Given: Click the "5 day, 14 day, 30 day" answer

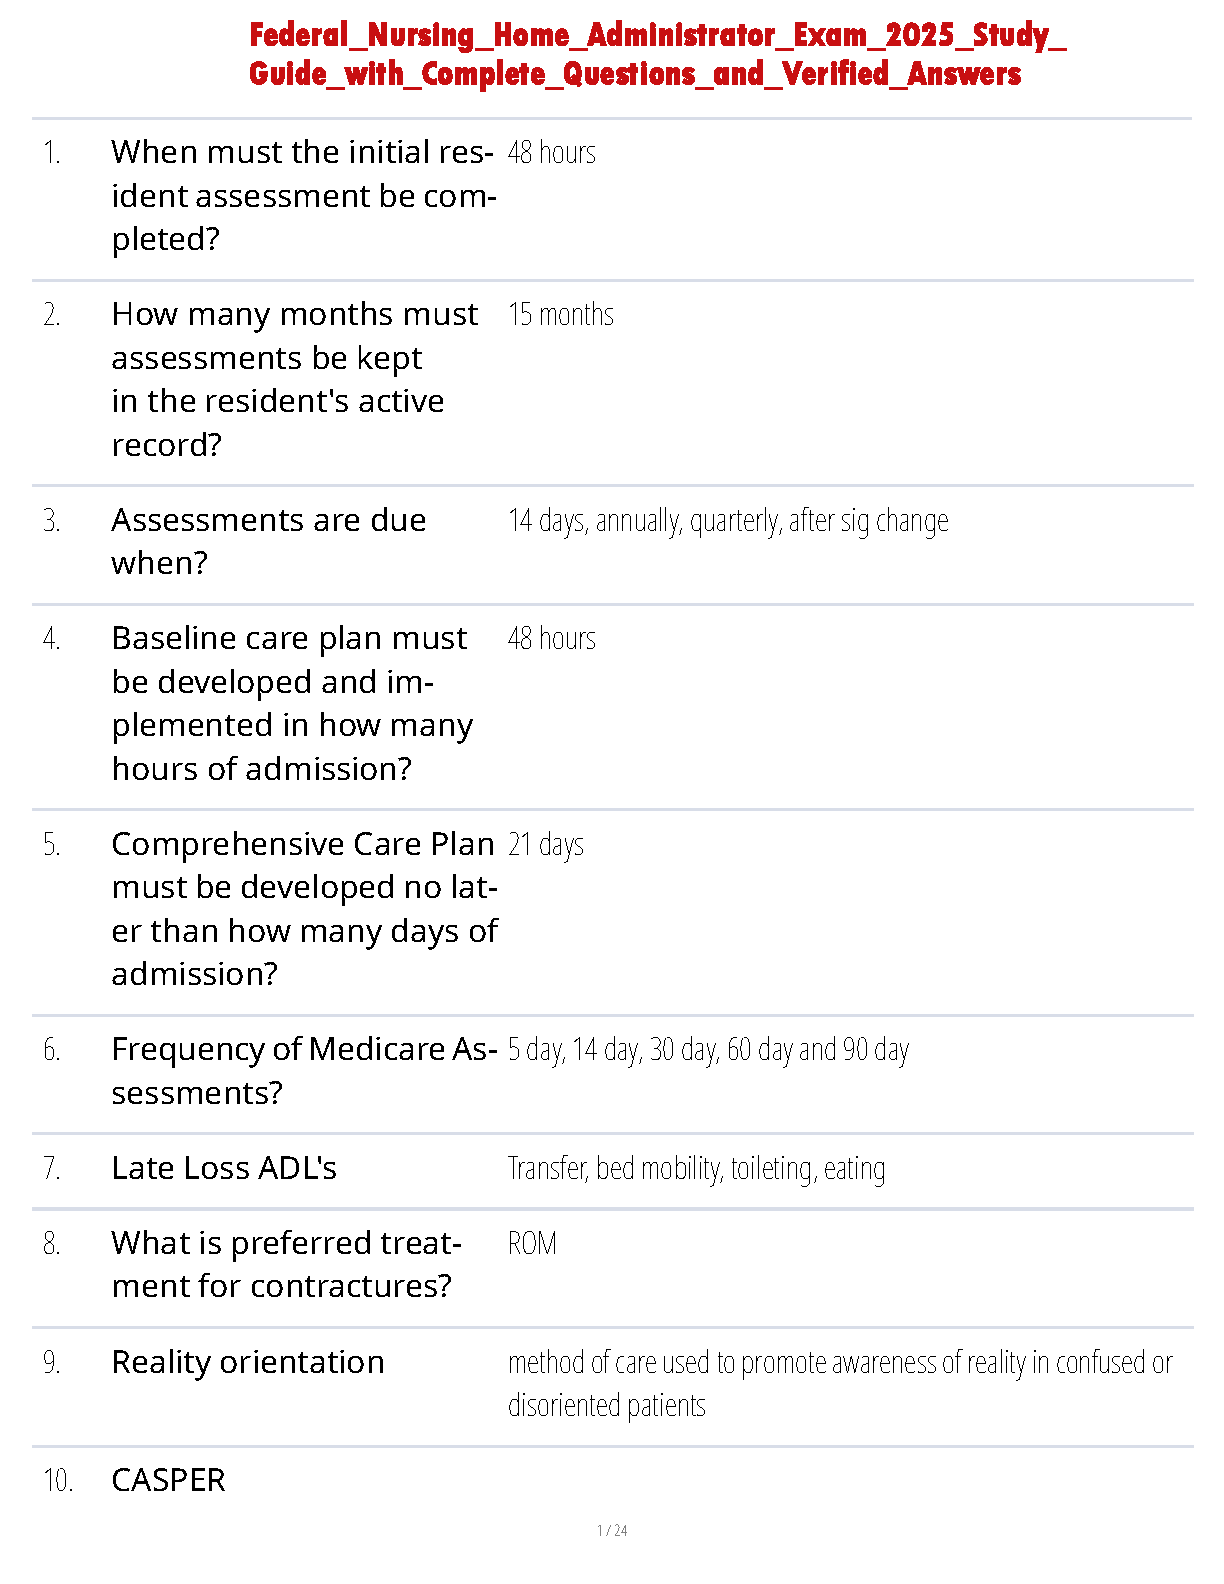Looking at the screenshot, I should pos(708,1050).
